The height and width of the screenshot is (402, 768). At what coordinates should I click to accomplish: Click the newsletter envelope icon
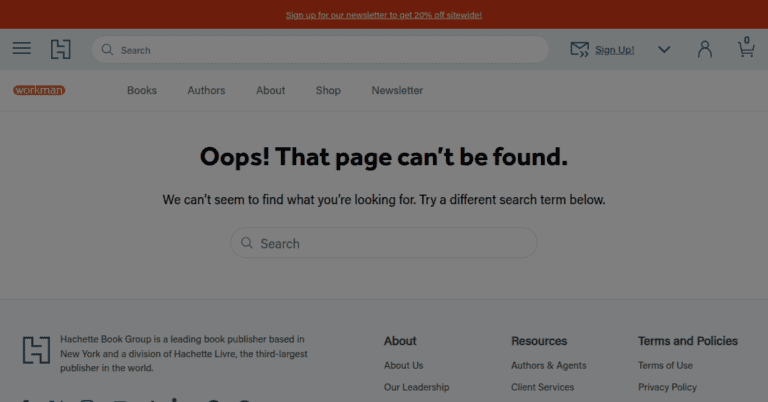click(x=579, y=49)
